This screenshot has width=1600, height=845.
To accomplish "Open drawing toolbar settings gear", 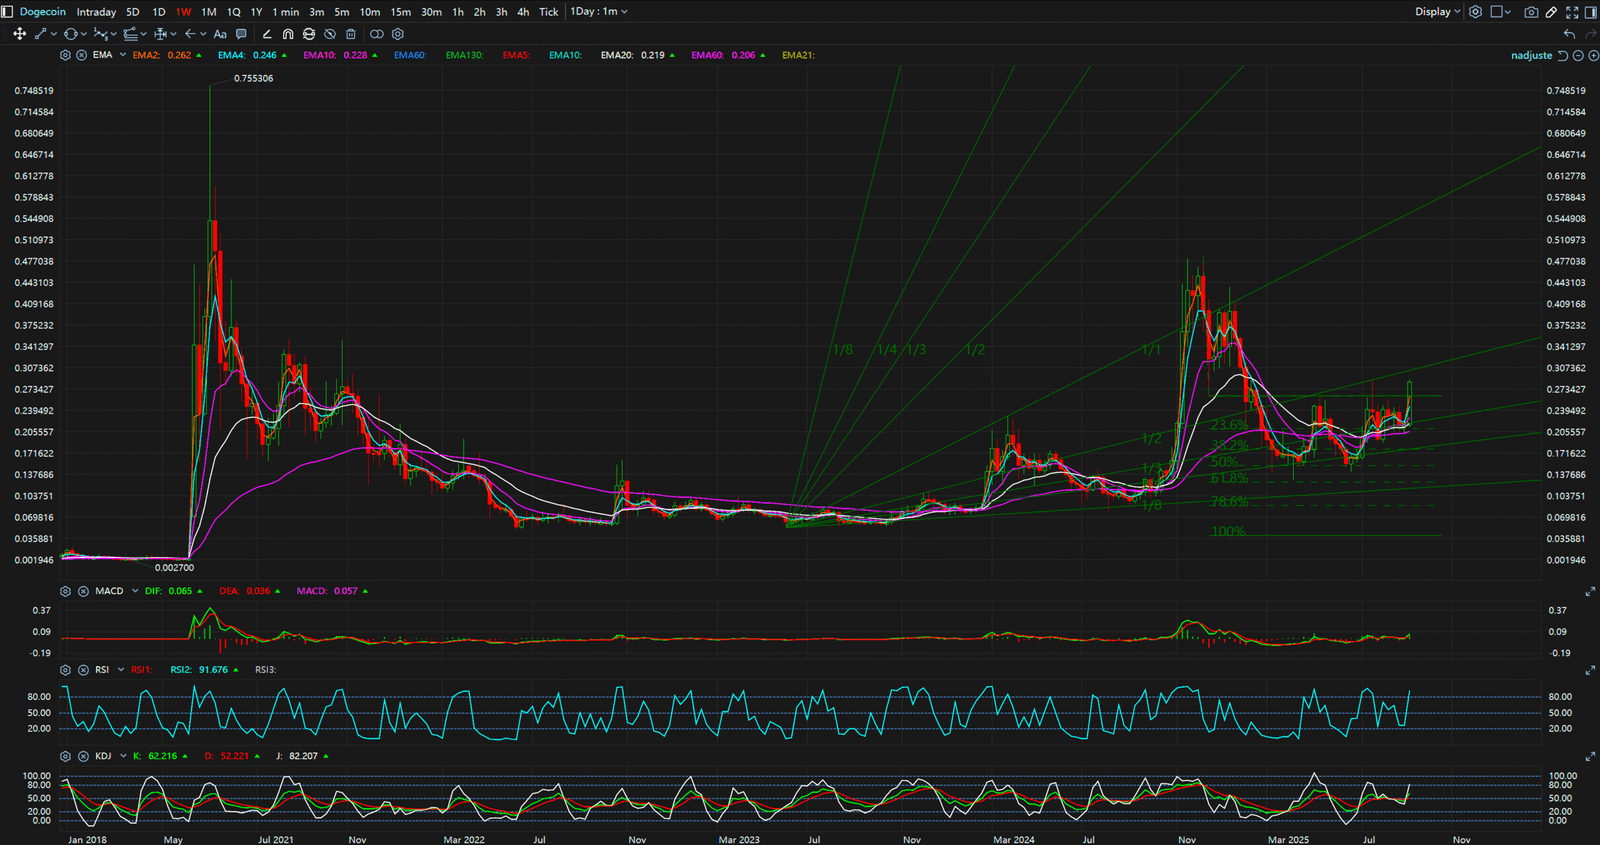I will click(398, 34).
